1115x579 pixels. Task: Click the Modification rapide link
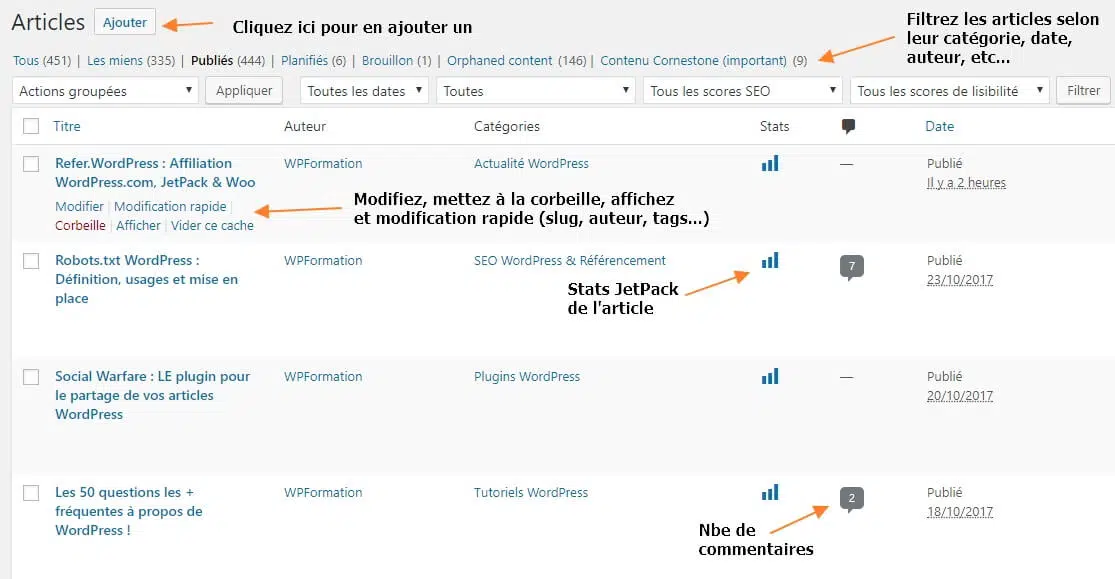point(170,207)
